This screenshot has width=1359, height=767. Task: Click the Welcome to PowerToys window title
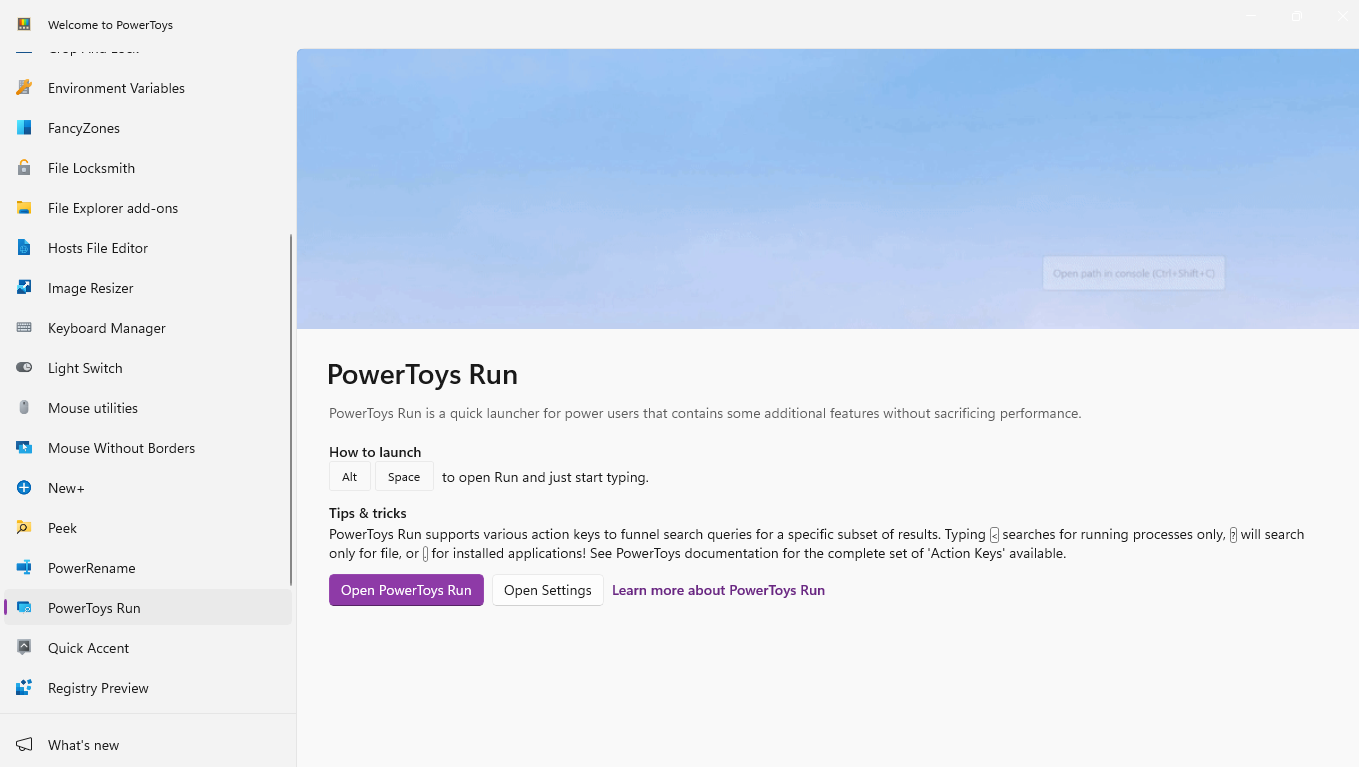click(x=110, y=24)
